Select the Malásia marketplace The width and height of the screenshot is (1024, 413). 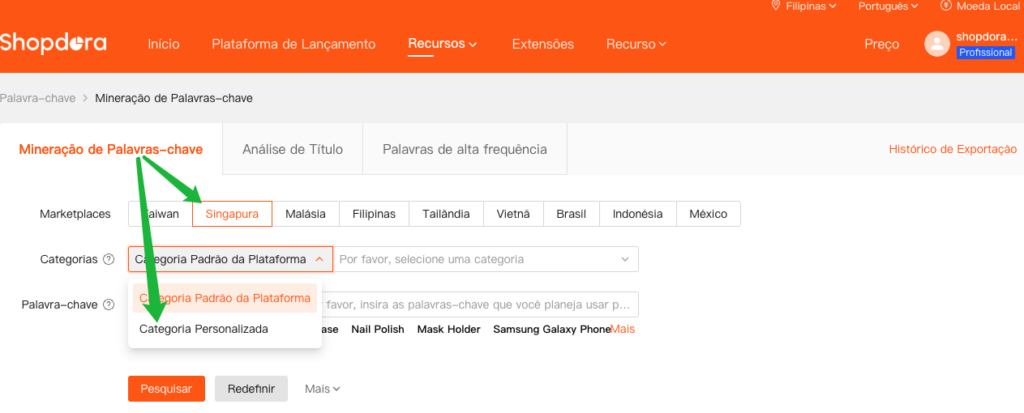click(305, 214)
